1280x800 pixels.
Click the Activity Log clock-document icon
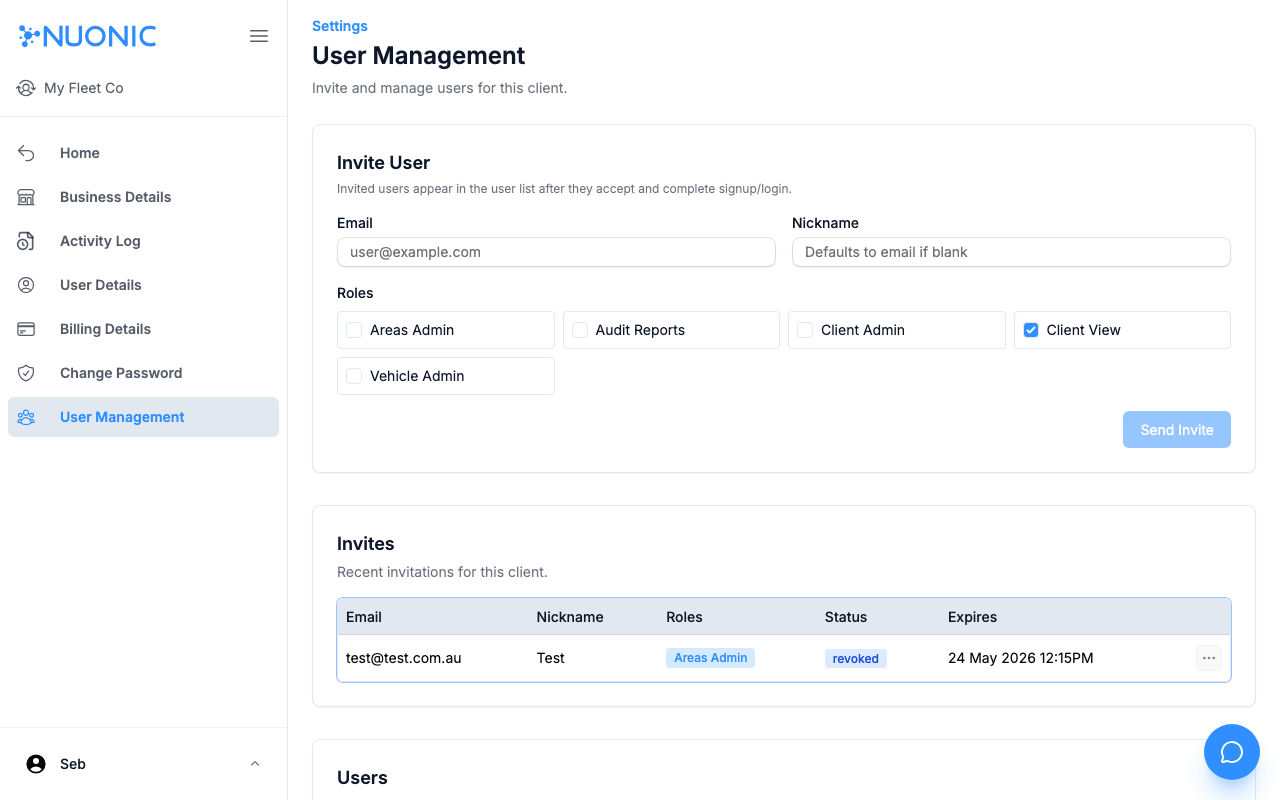26,241
